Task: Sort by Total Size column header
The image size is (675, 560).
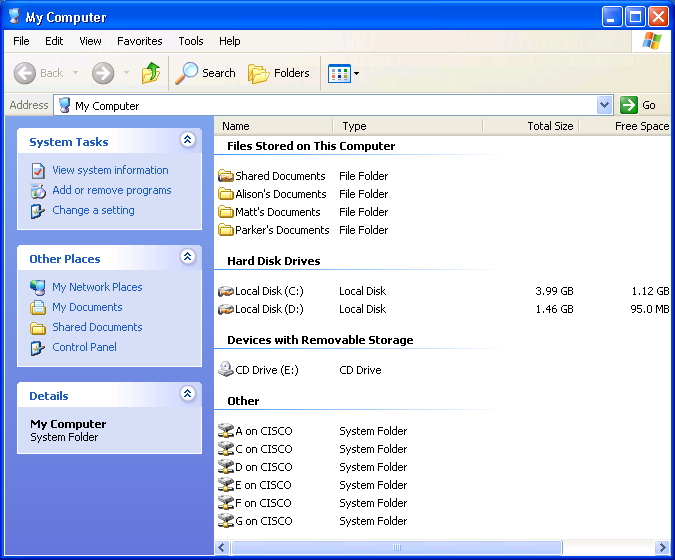Action: click(530, 126)
